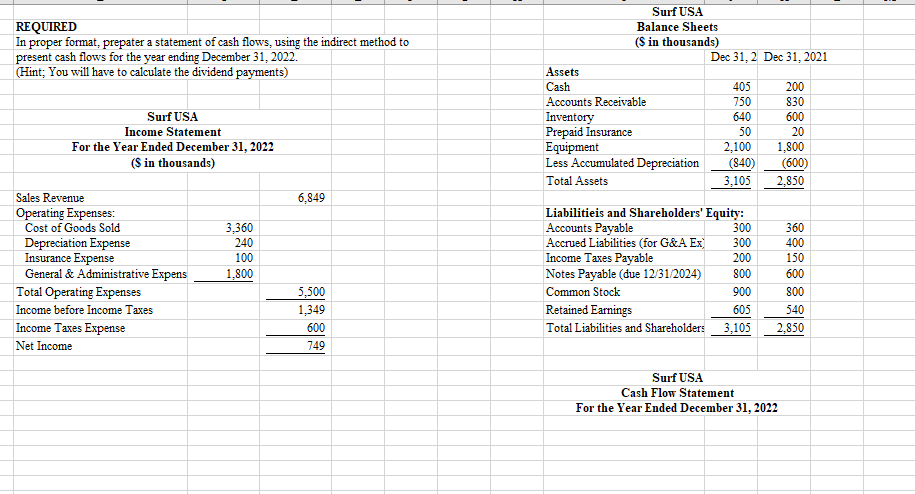Select the Income before Income Taxes label
The width and height of the screenshot is (915, 494).
pyautogui.click(x=85, y=310)
